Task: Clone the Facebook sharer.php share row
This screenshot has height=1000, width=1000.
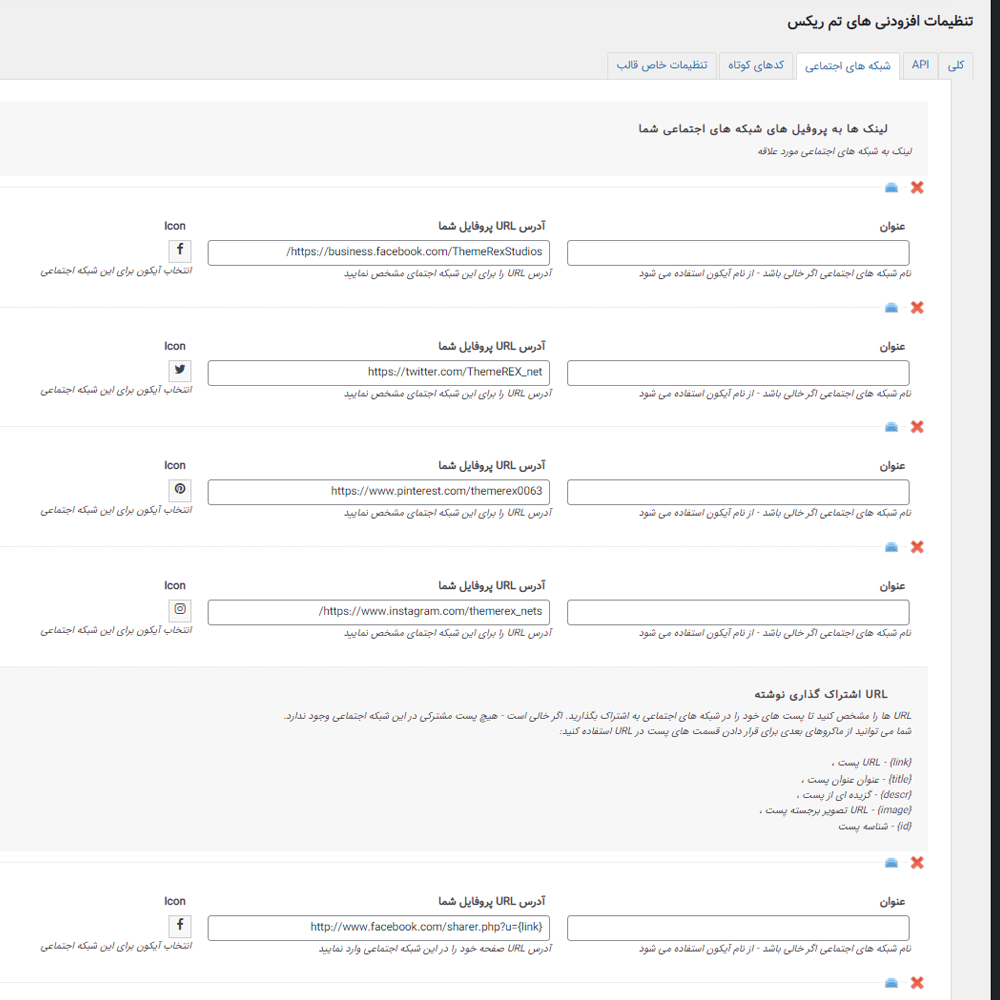Action: tap(891, 863)
